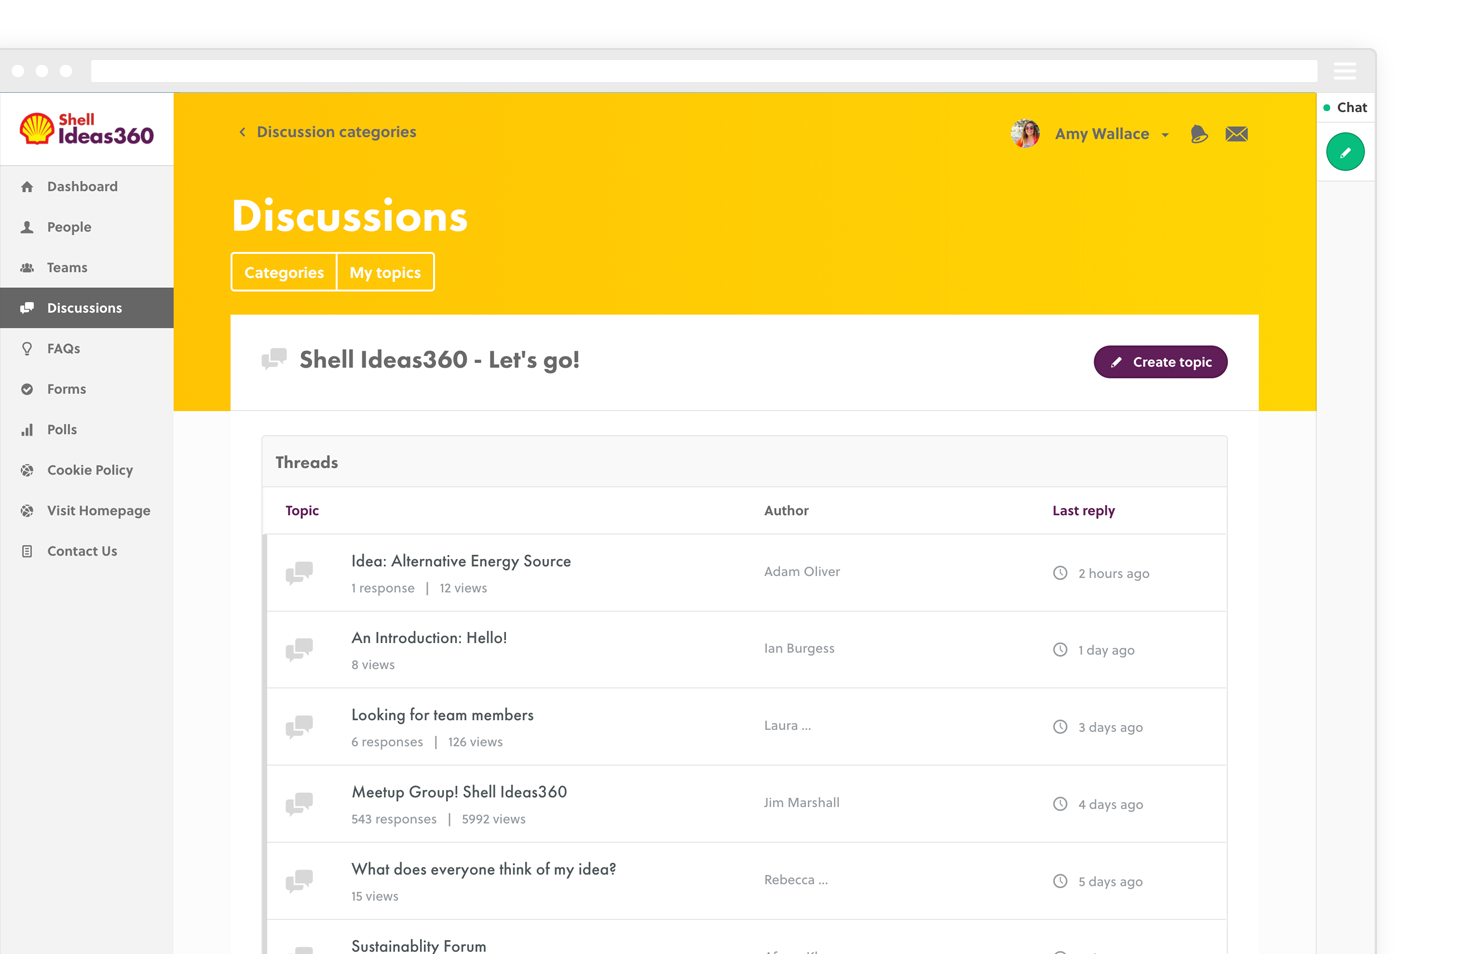Click the Create topic button
The height and width of the screenshot is (954, 1475).
[x=1160, y=362]
